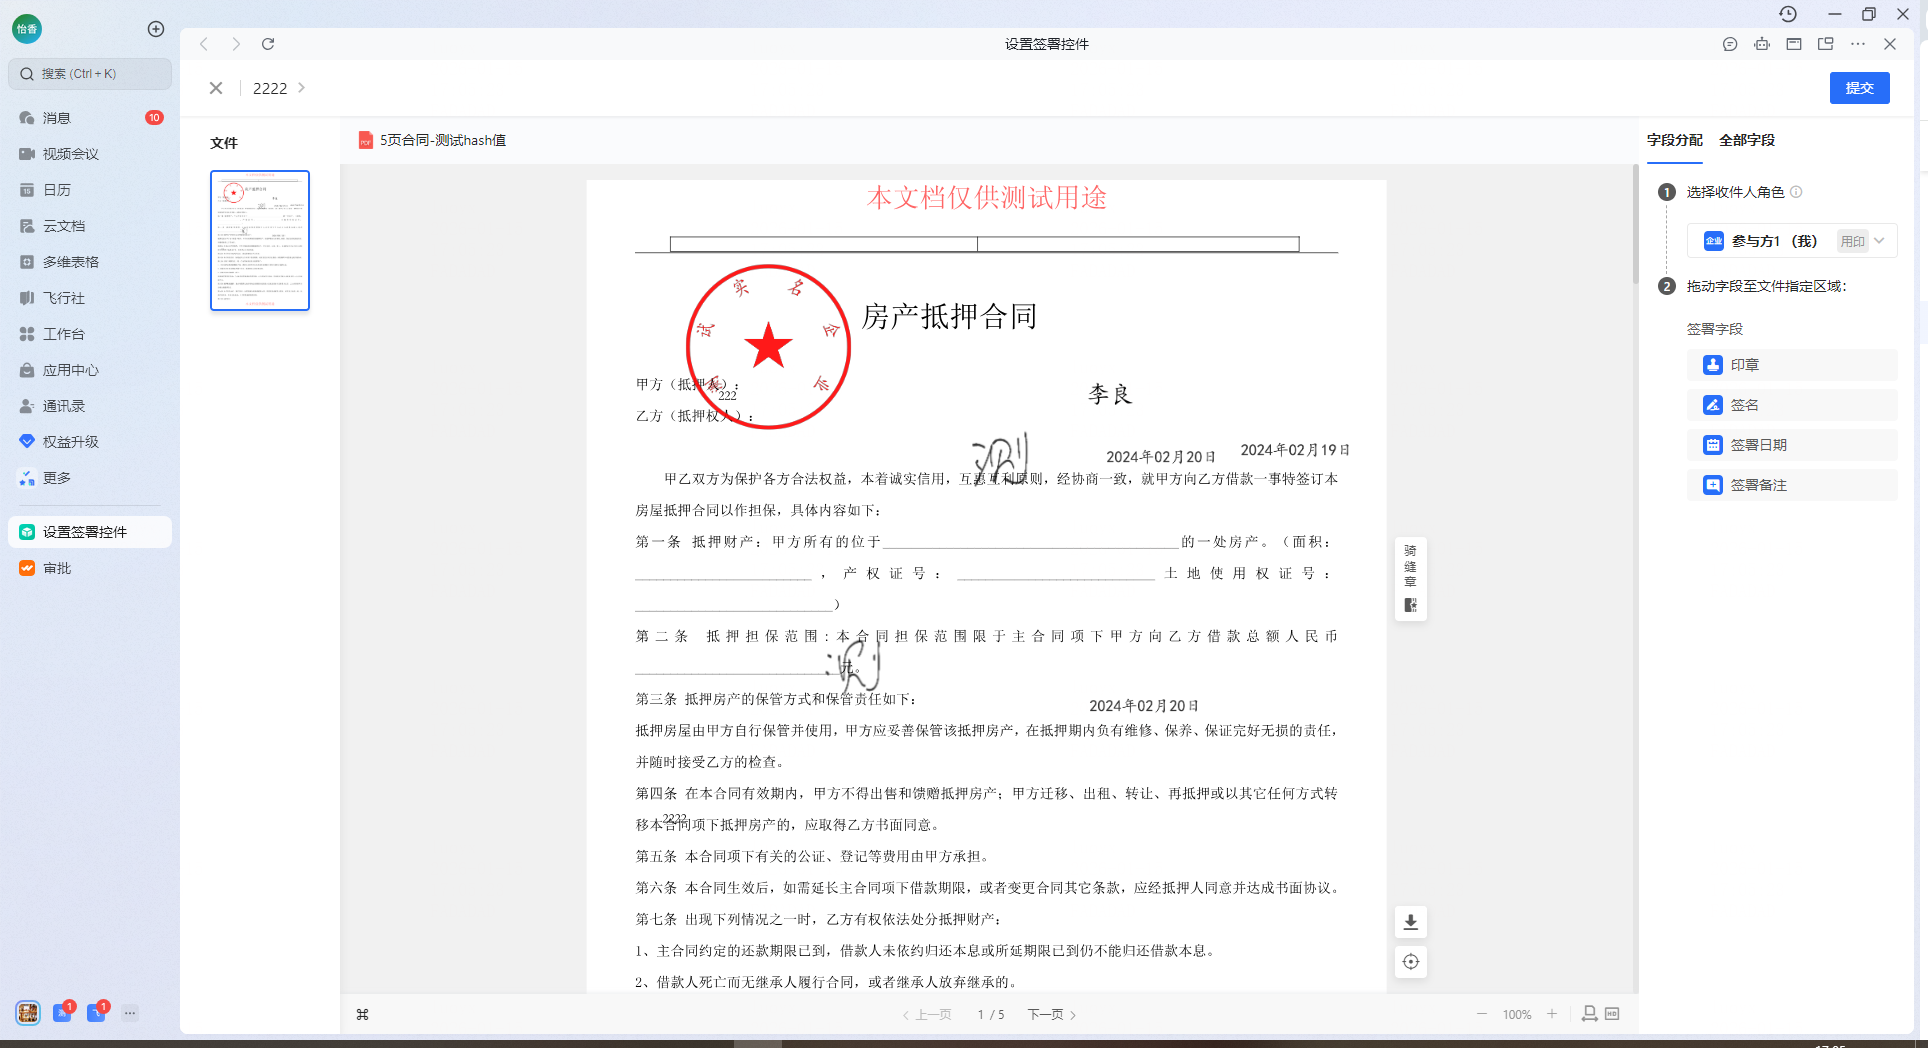Viewport: 1928px width, 1048px height.
Task: Open the more options ellipsis menu
Action: [x=1858, y=44]
